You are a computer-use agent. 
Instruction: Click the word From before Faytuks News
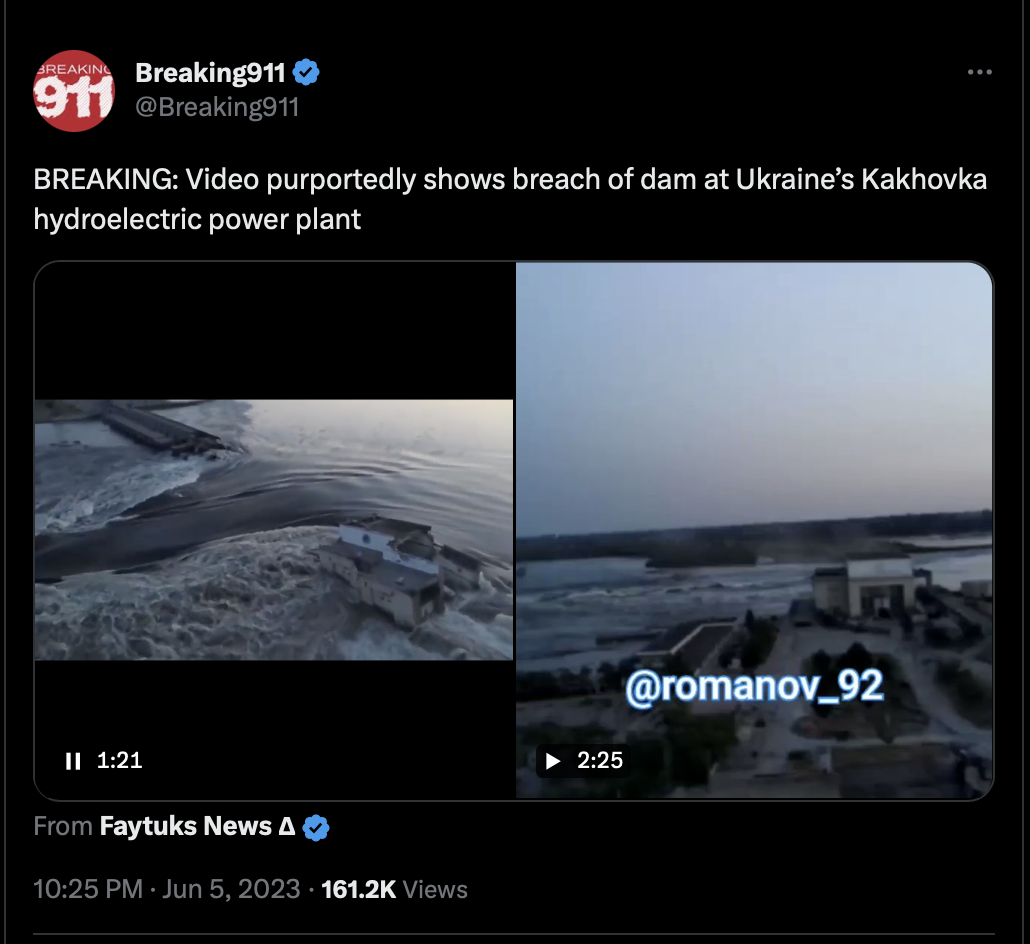tap(63, 826)
